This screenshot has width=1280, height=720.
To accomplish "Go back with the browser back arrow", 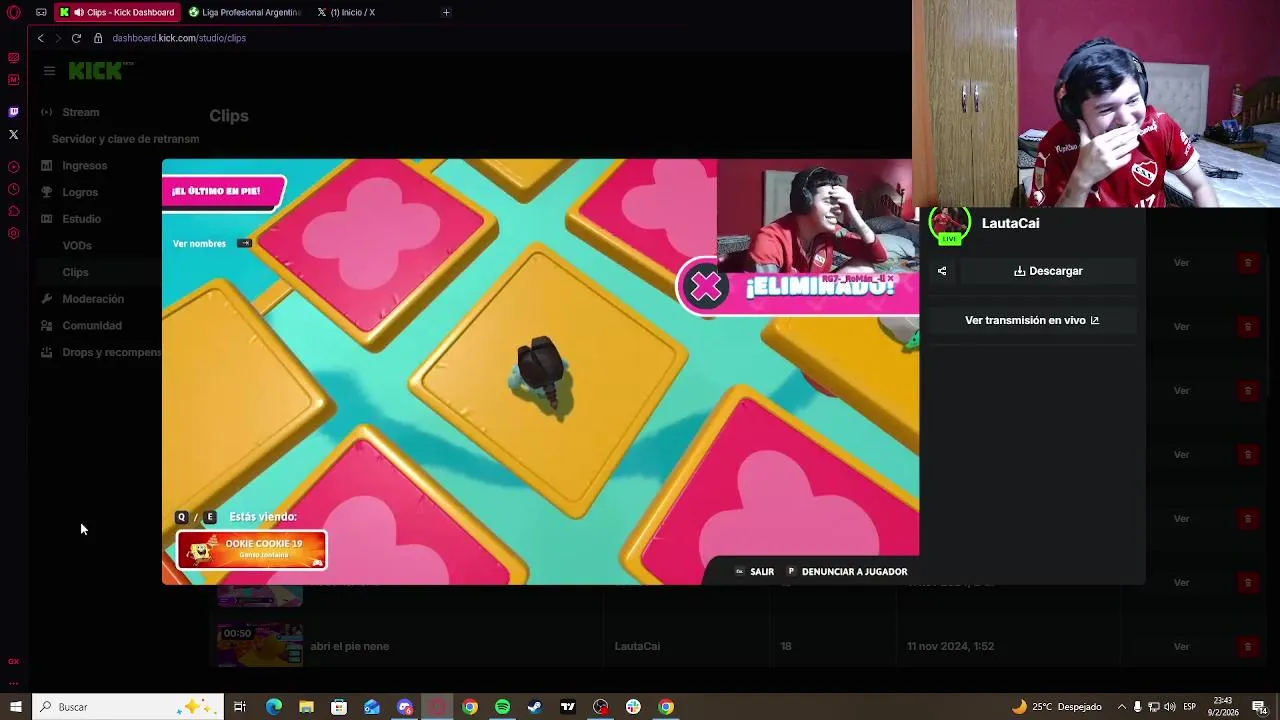I will [40, 38].
